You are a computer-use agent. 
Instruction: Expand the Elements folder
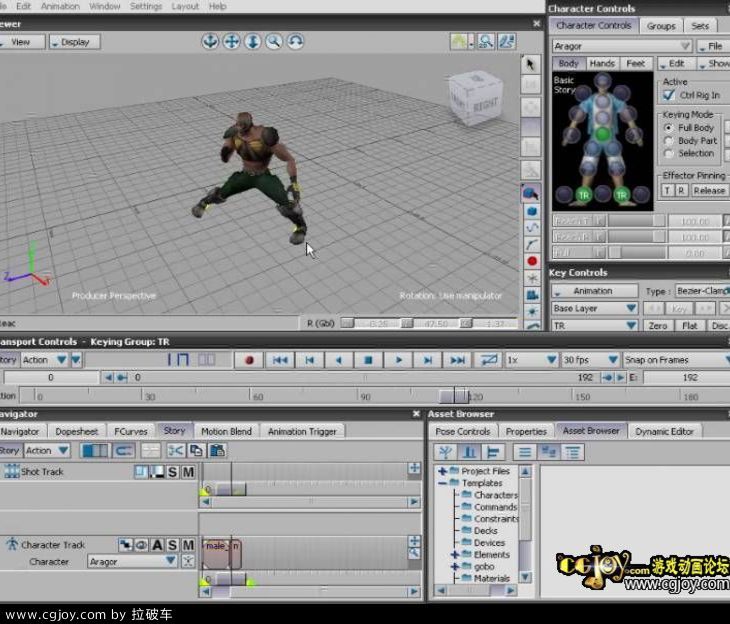[455, 555]
